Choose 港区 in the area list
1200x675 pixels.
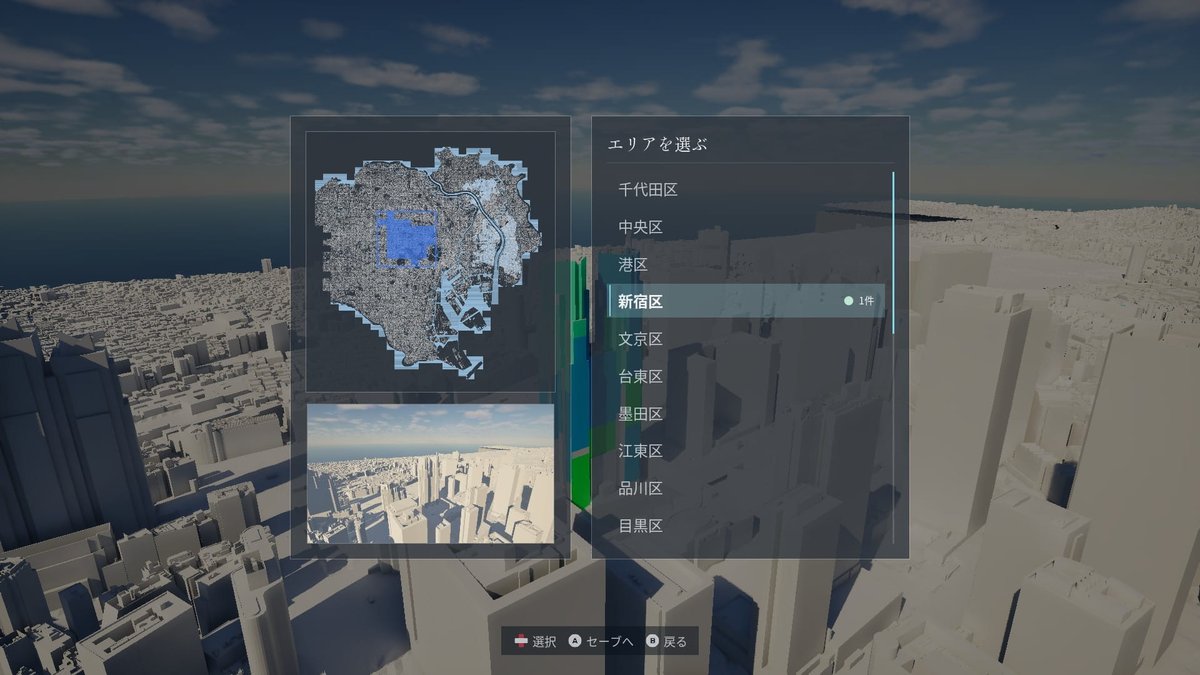[x=746, y=264]
